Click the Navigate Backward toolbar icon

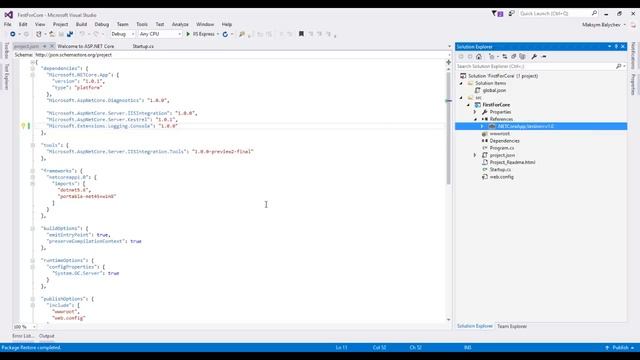point(13,34)
